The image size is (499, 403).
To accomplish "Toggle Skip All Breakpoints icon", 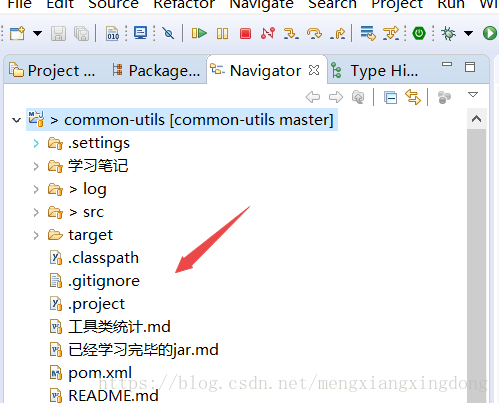I will tap(168, 33).
